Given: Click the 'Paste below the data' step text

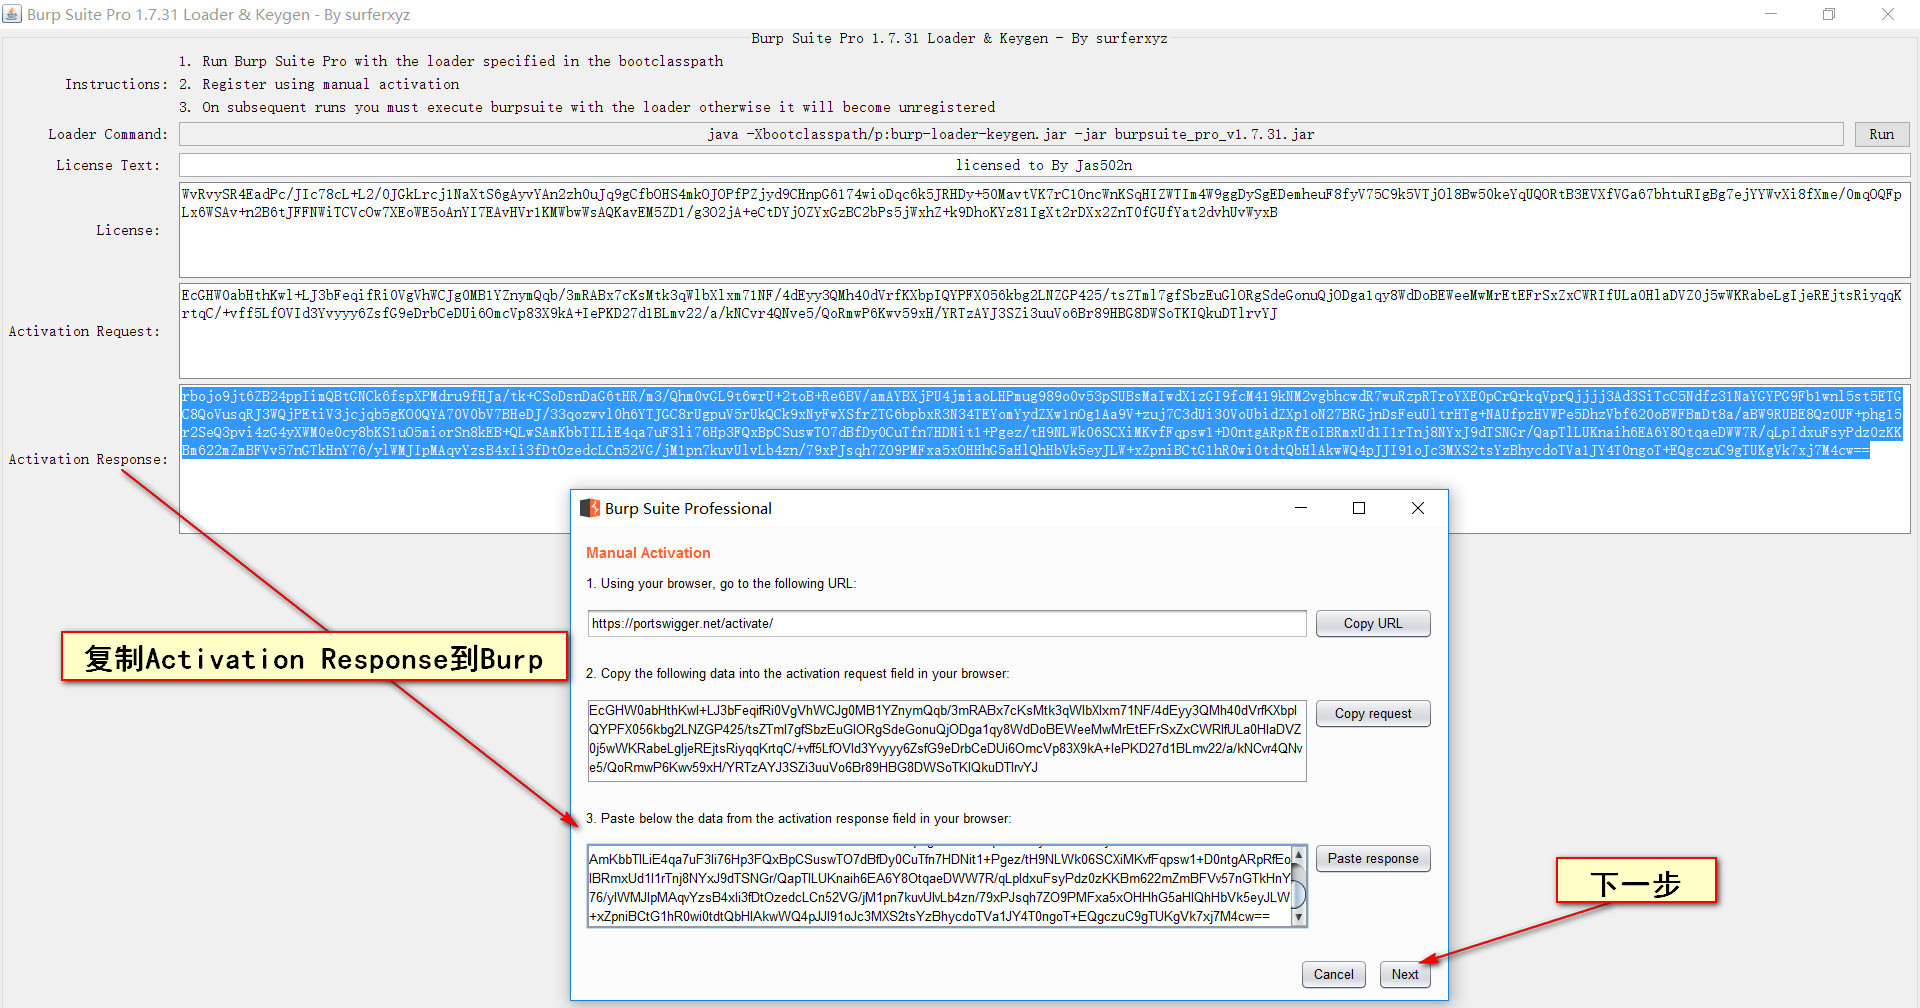Looking at the screenshot, I should 798,819.
